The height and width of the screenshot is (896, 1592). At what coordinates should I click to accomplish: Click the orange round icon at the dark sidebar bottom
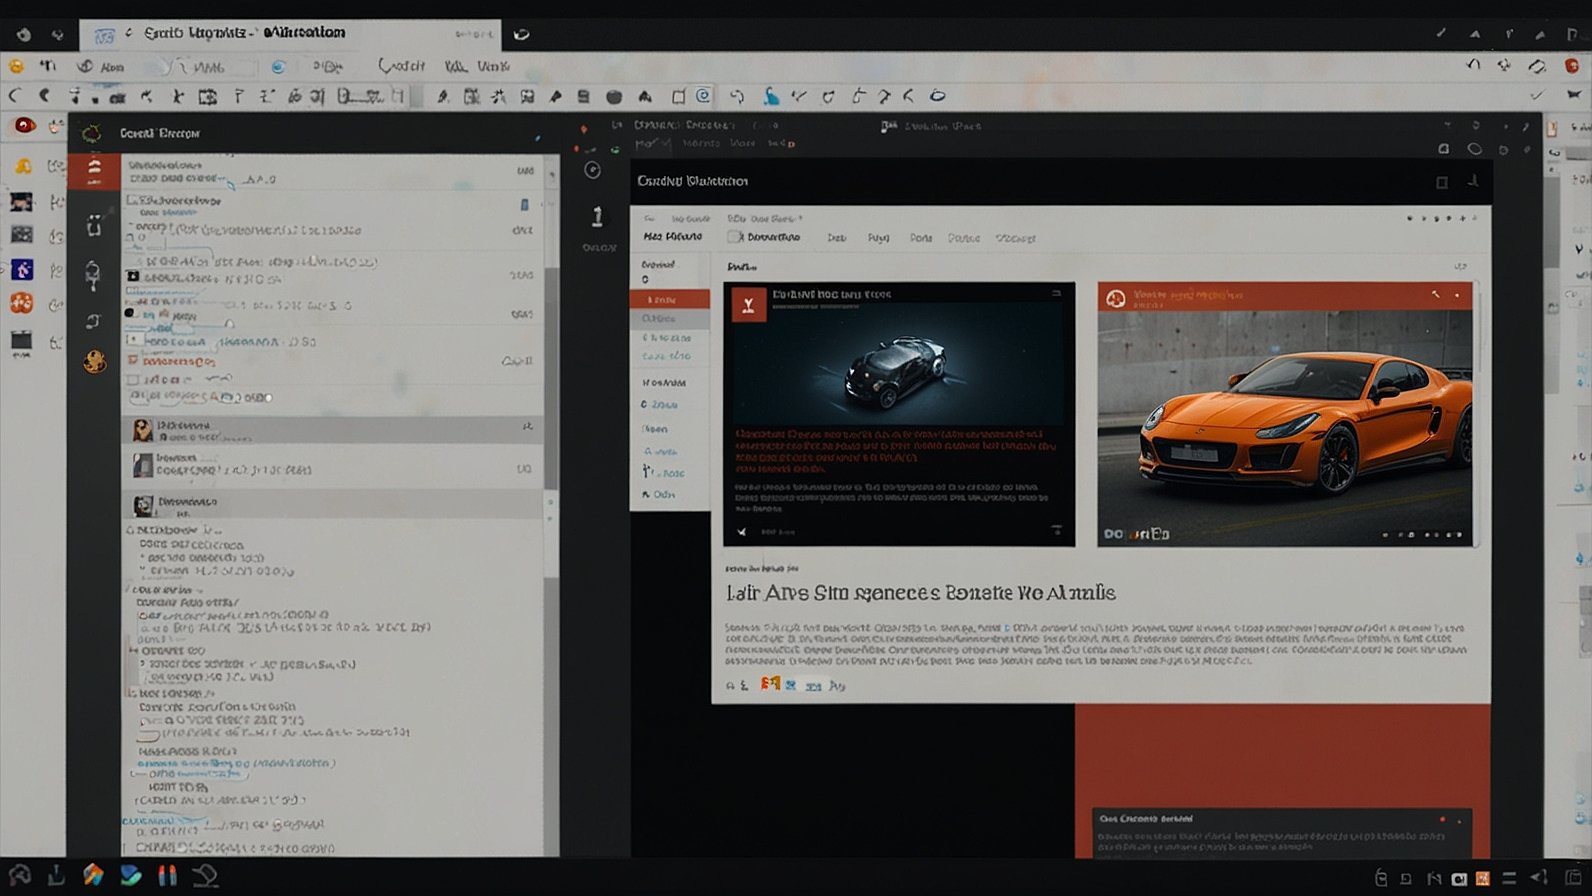[94, 361]
